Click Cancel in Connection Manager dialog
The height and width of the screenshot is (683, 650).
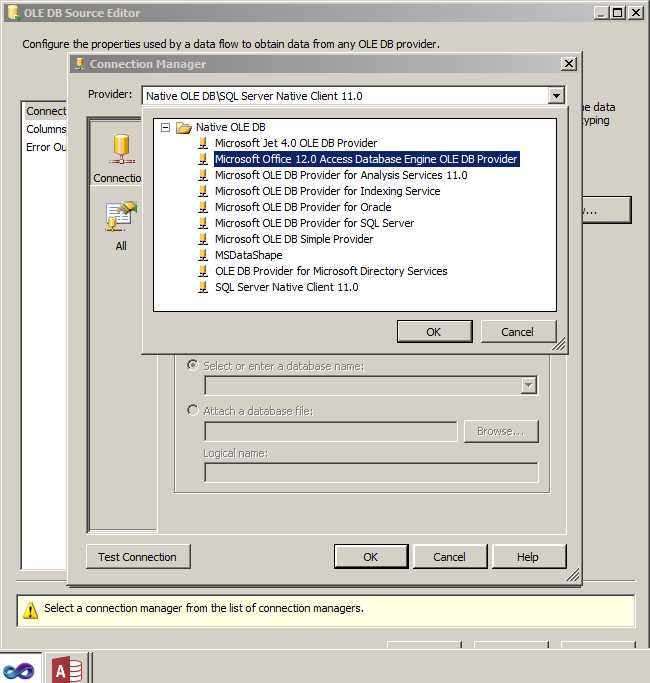[x=450, y=557]
